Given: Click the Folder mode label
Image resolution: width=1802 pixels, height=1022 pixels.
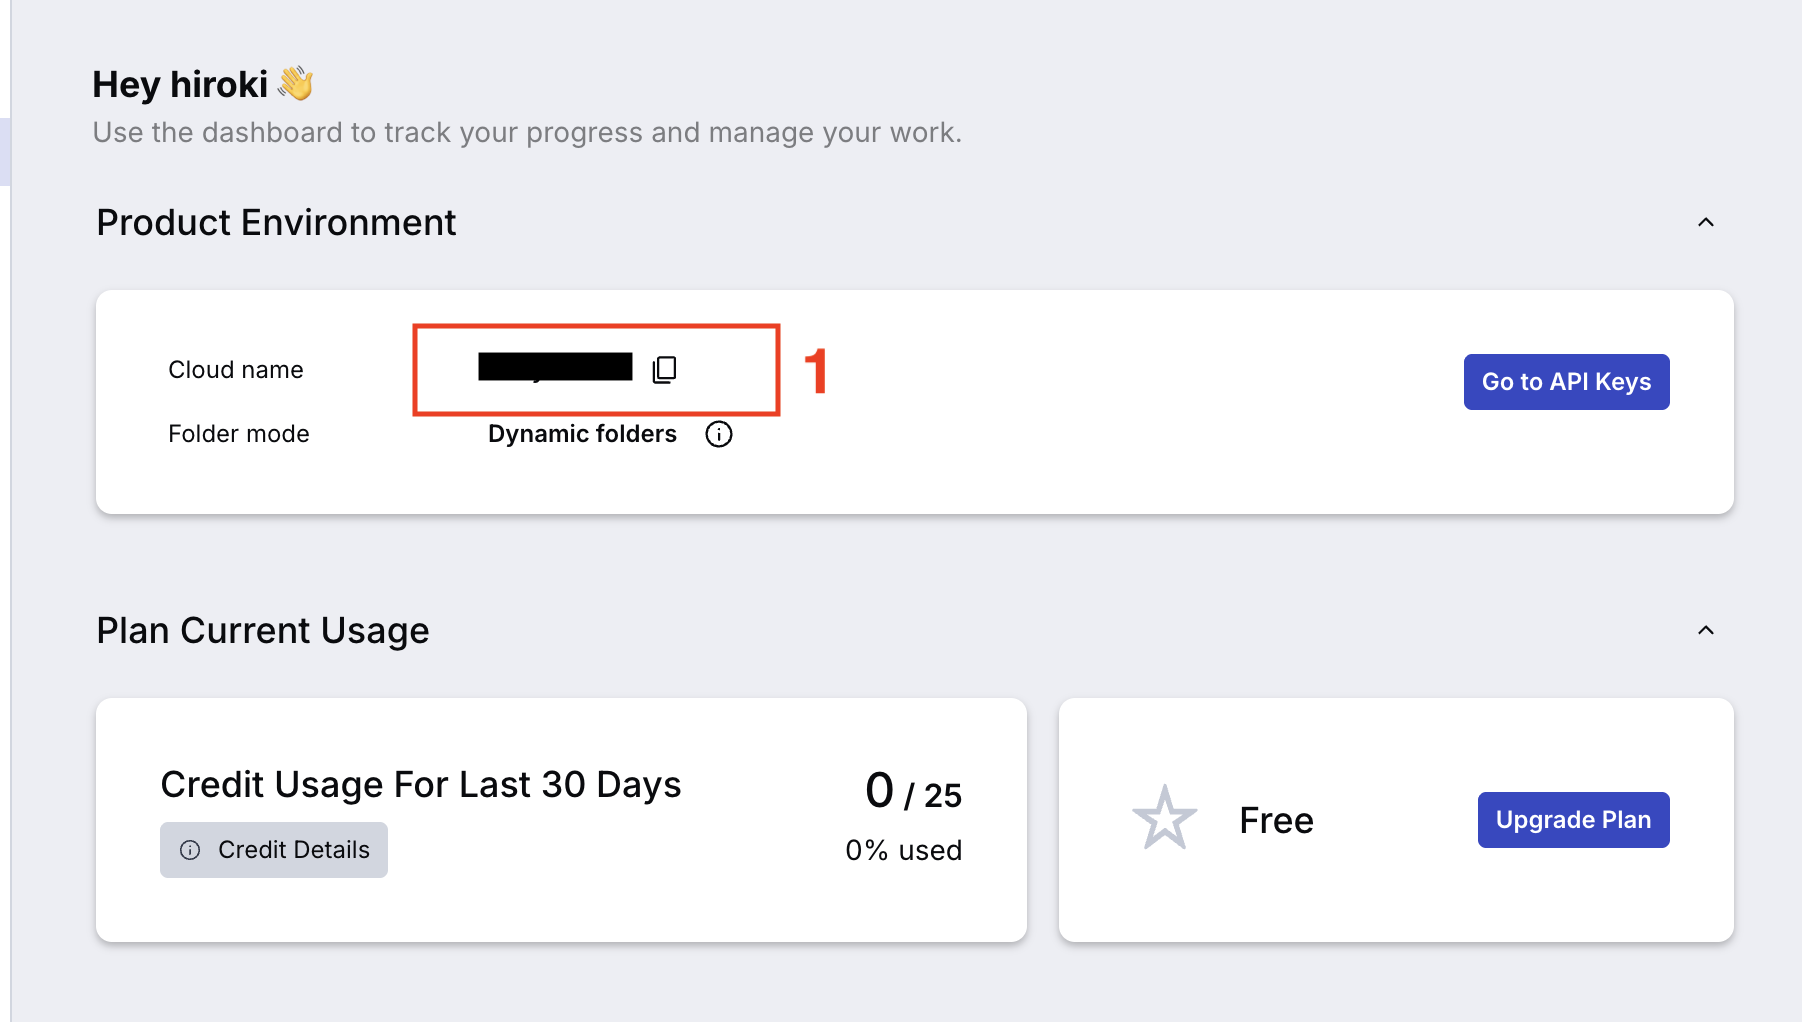Looking at the screenshot, I should coord(239,434).
